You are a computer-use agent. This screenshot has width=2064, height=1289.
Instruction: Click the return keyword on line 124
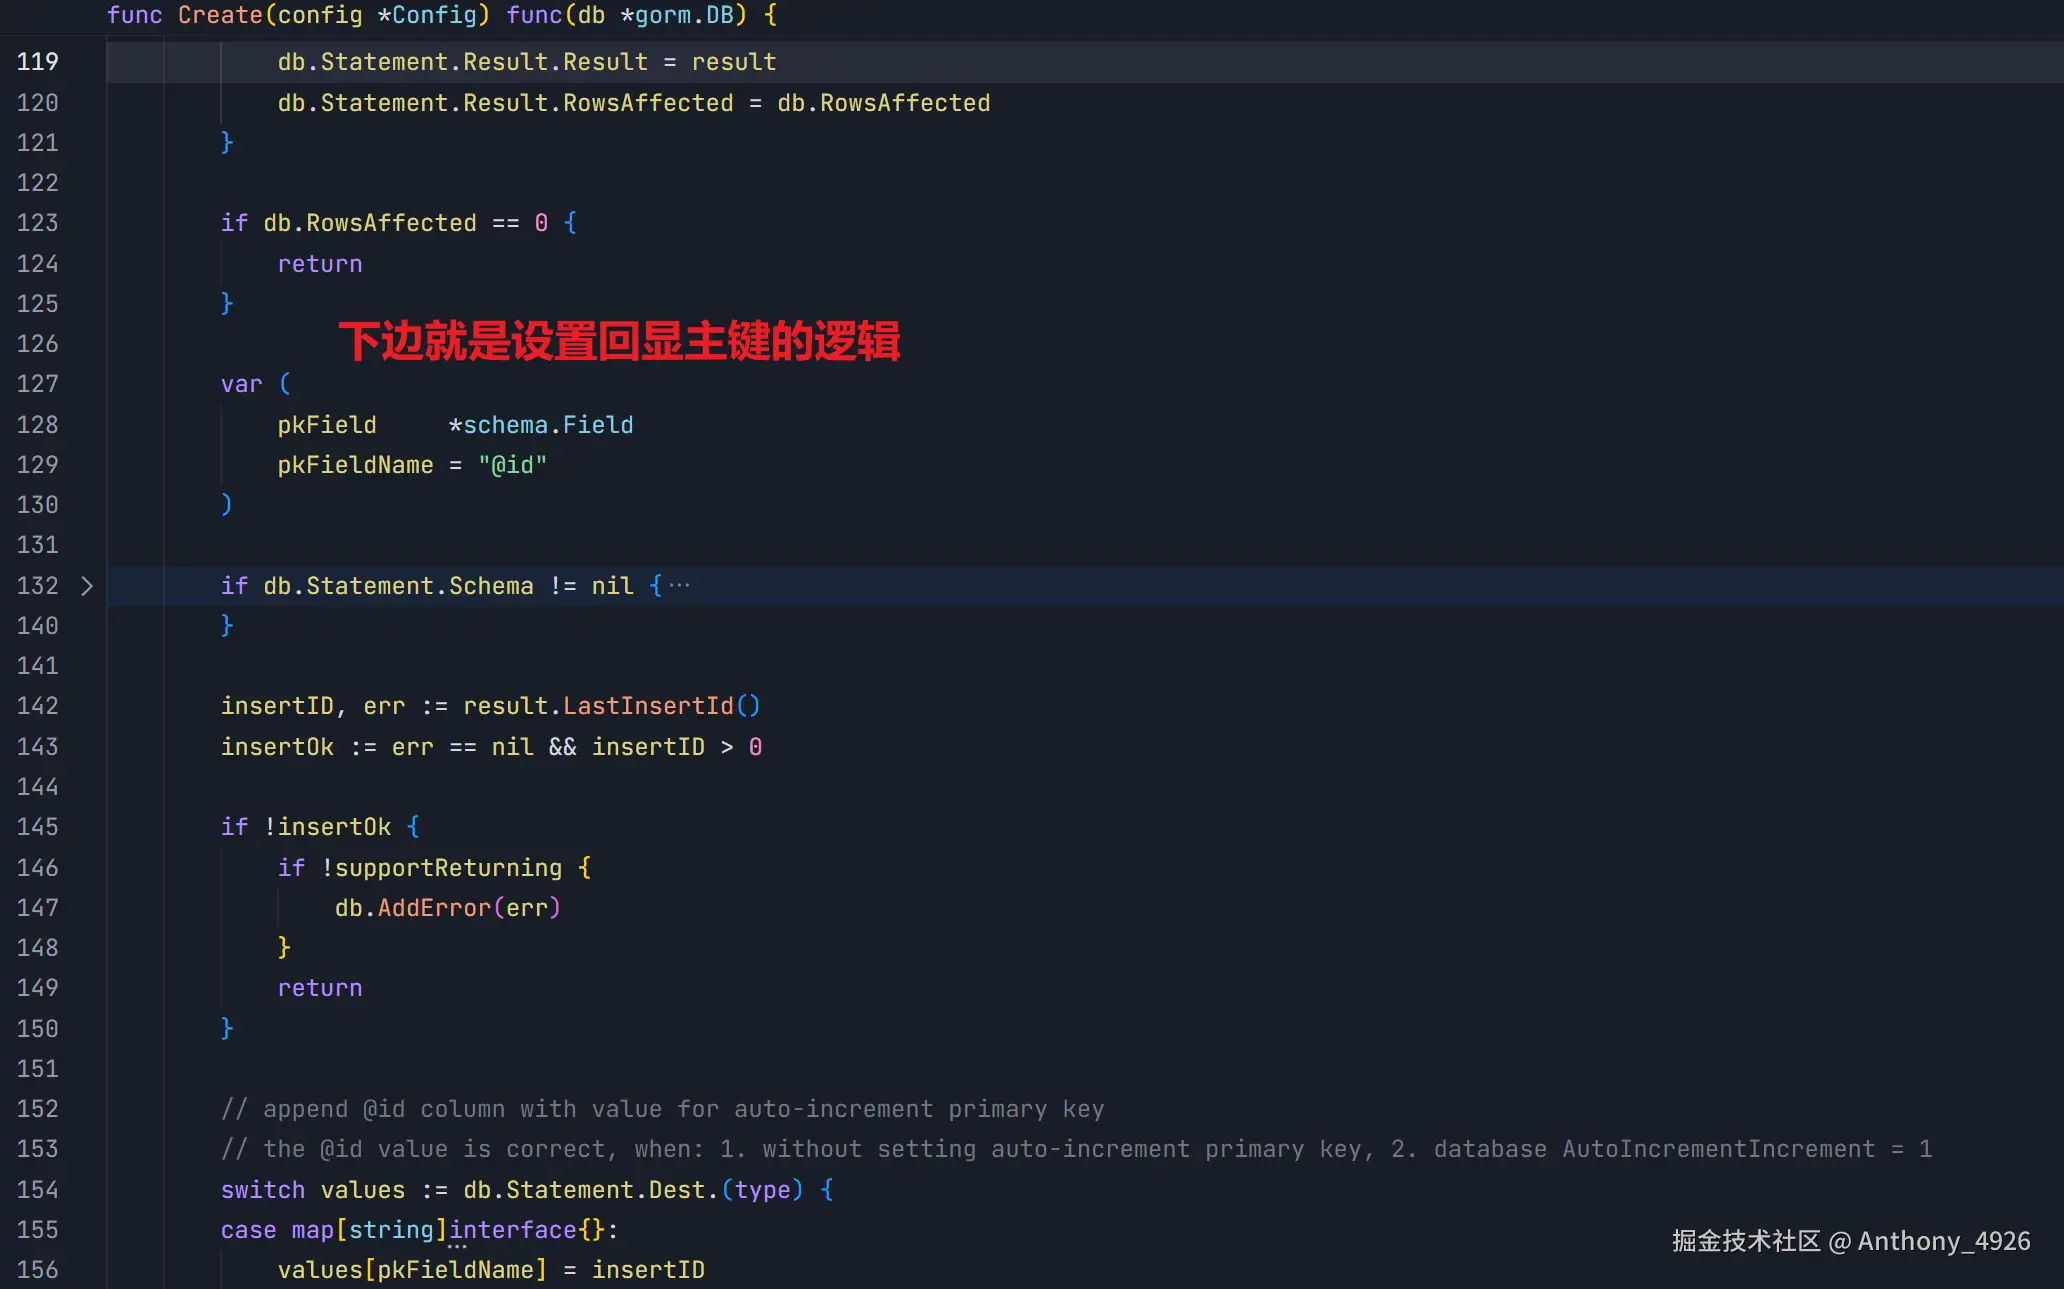tap(320, 264)
